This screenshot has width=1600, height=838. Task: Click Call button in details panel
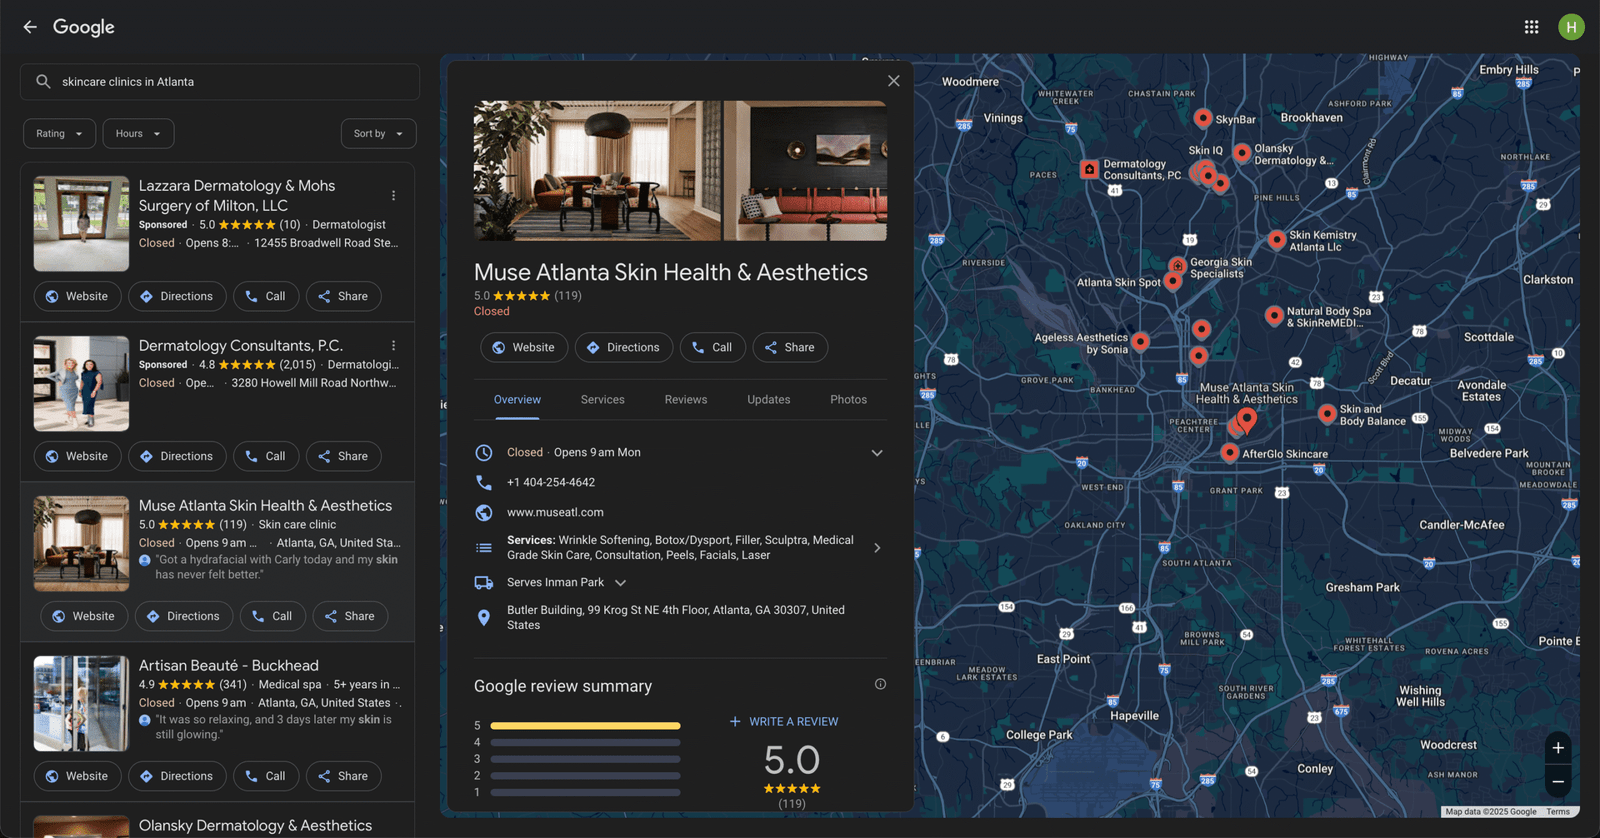pos(713,348)
